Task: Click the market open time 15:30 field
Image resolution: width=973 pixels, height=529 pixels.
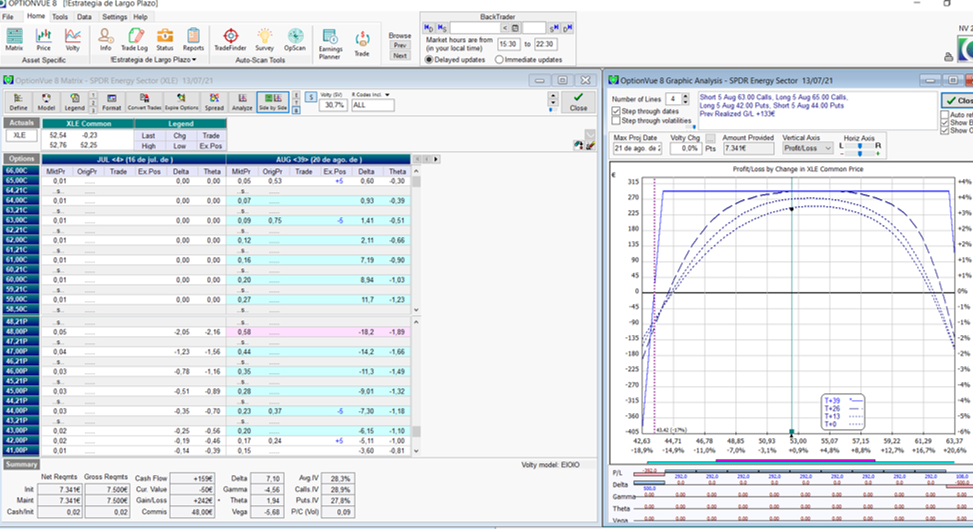Action: [x=508, y=44]
